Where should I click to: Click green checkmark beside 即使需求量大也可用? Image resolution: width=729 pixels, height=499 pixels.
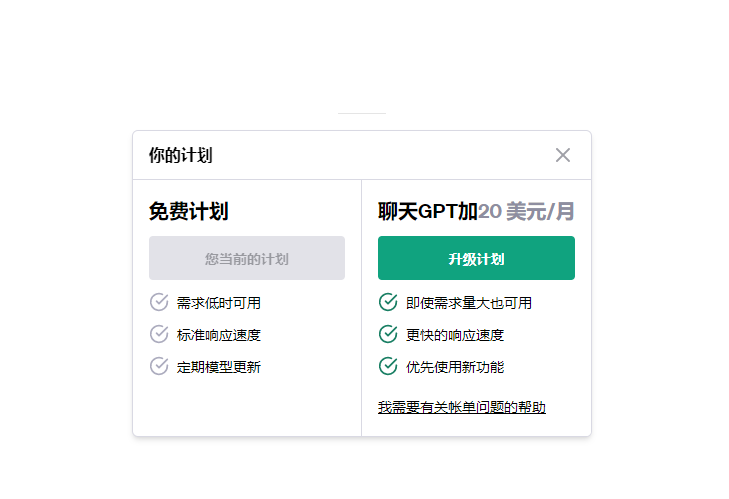388,302
